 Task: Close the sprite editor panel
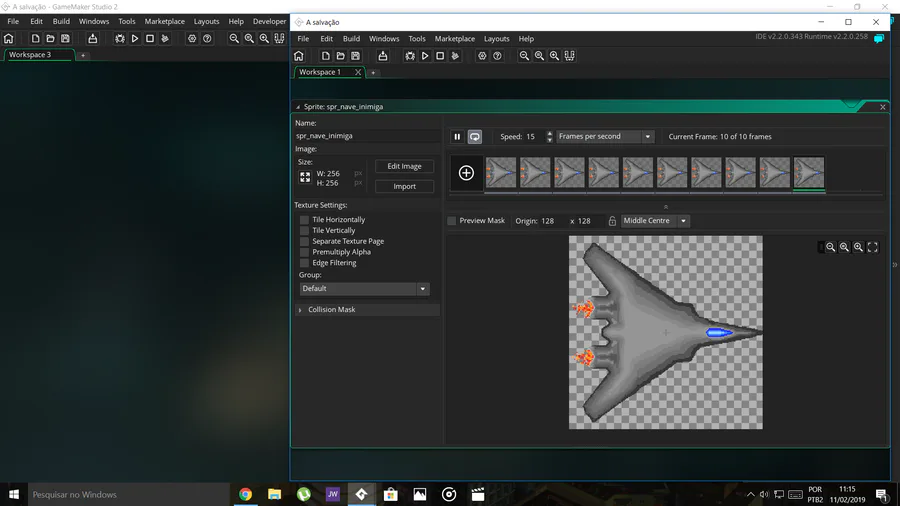[883, 107]
